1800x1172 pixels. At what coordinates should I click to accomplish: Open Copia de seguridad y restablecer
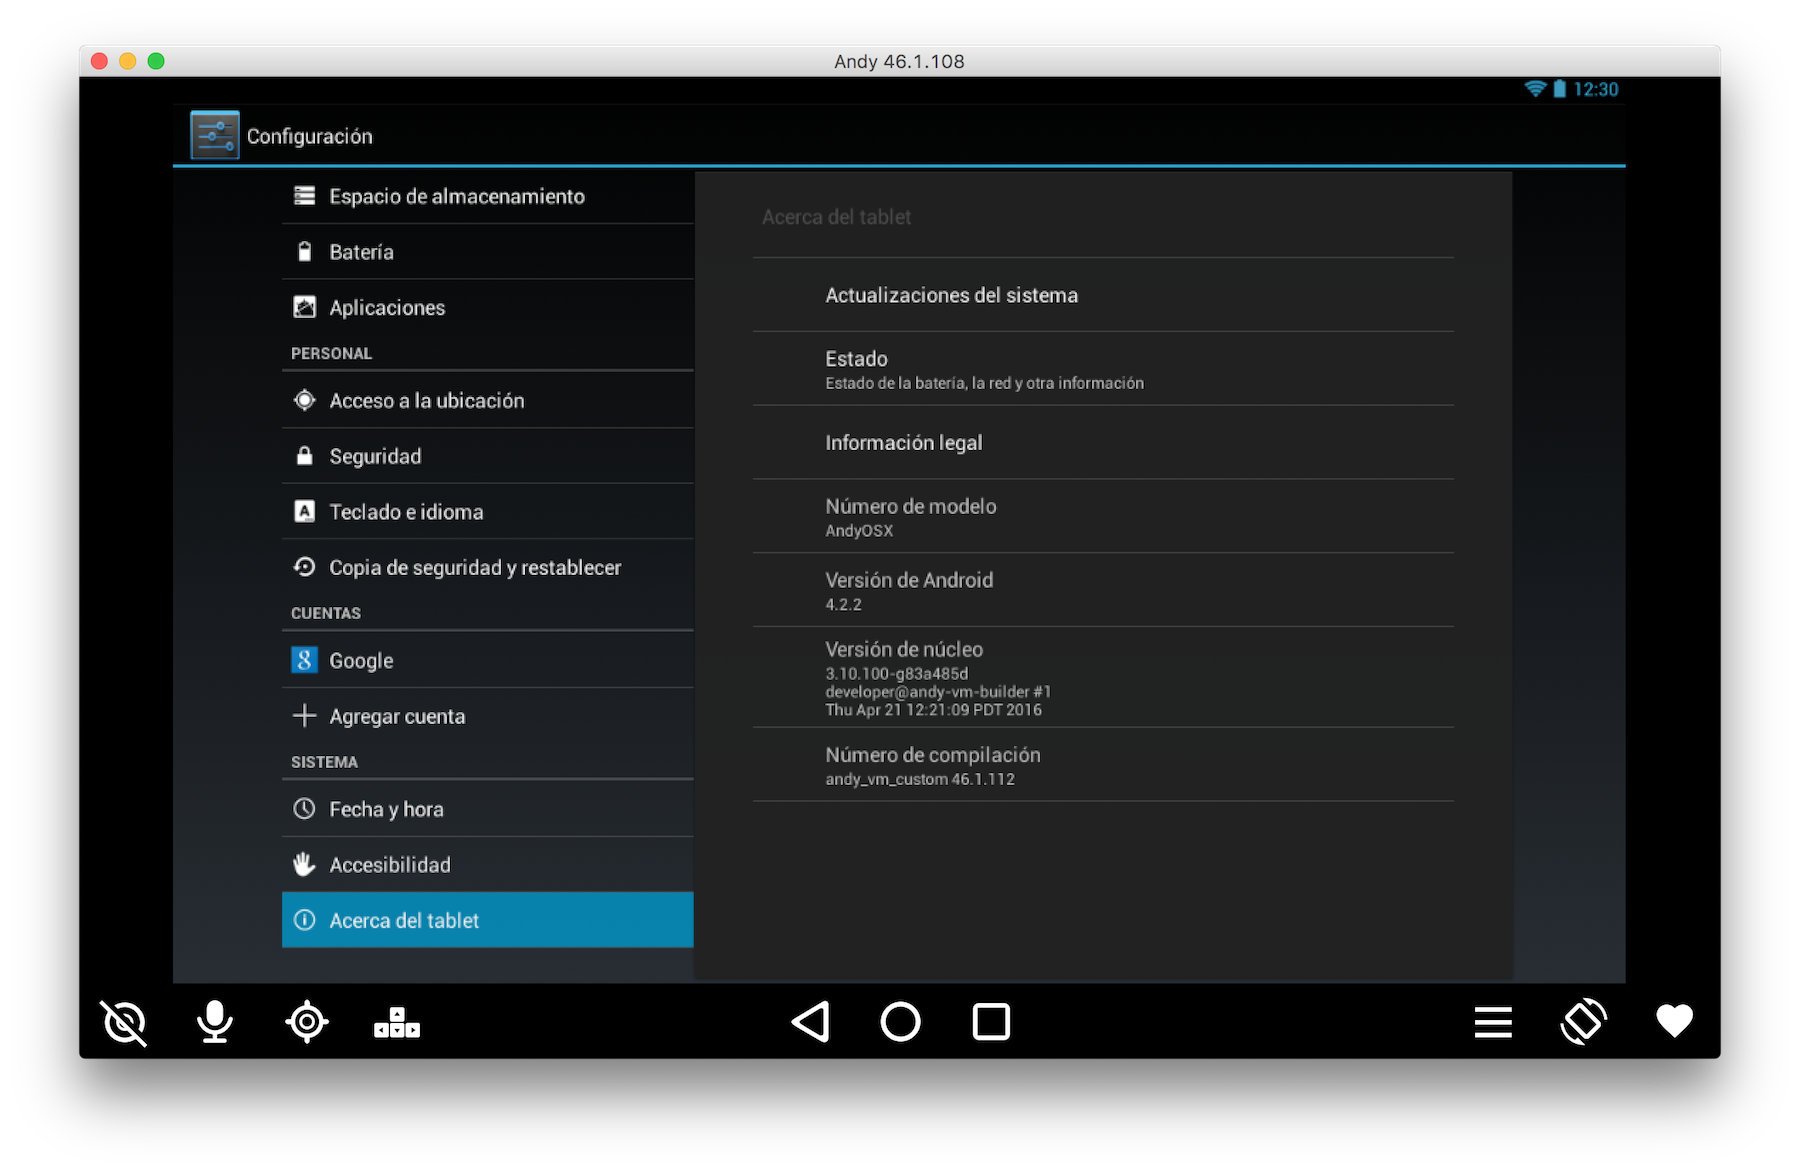click(488, 567)
